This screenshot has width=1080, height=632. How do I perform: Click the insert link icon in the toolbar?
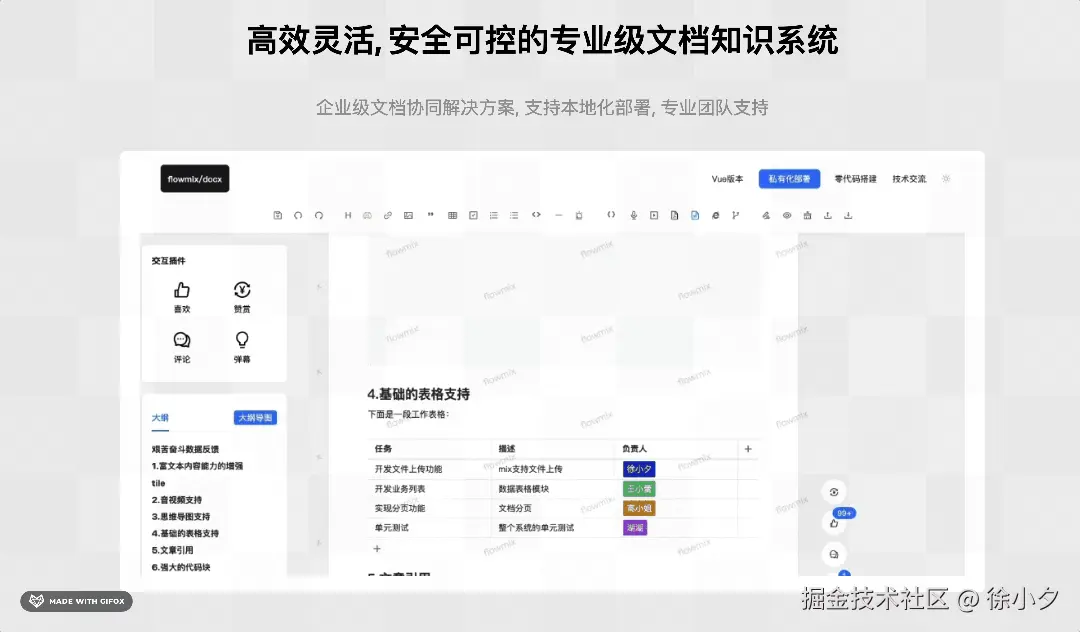(390, 214)
